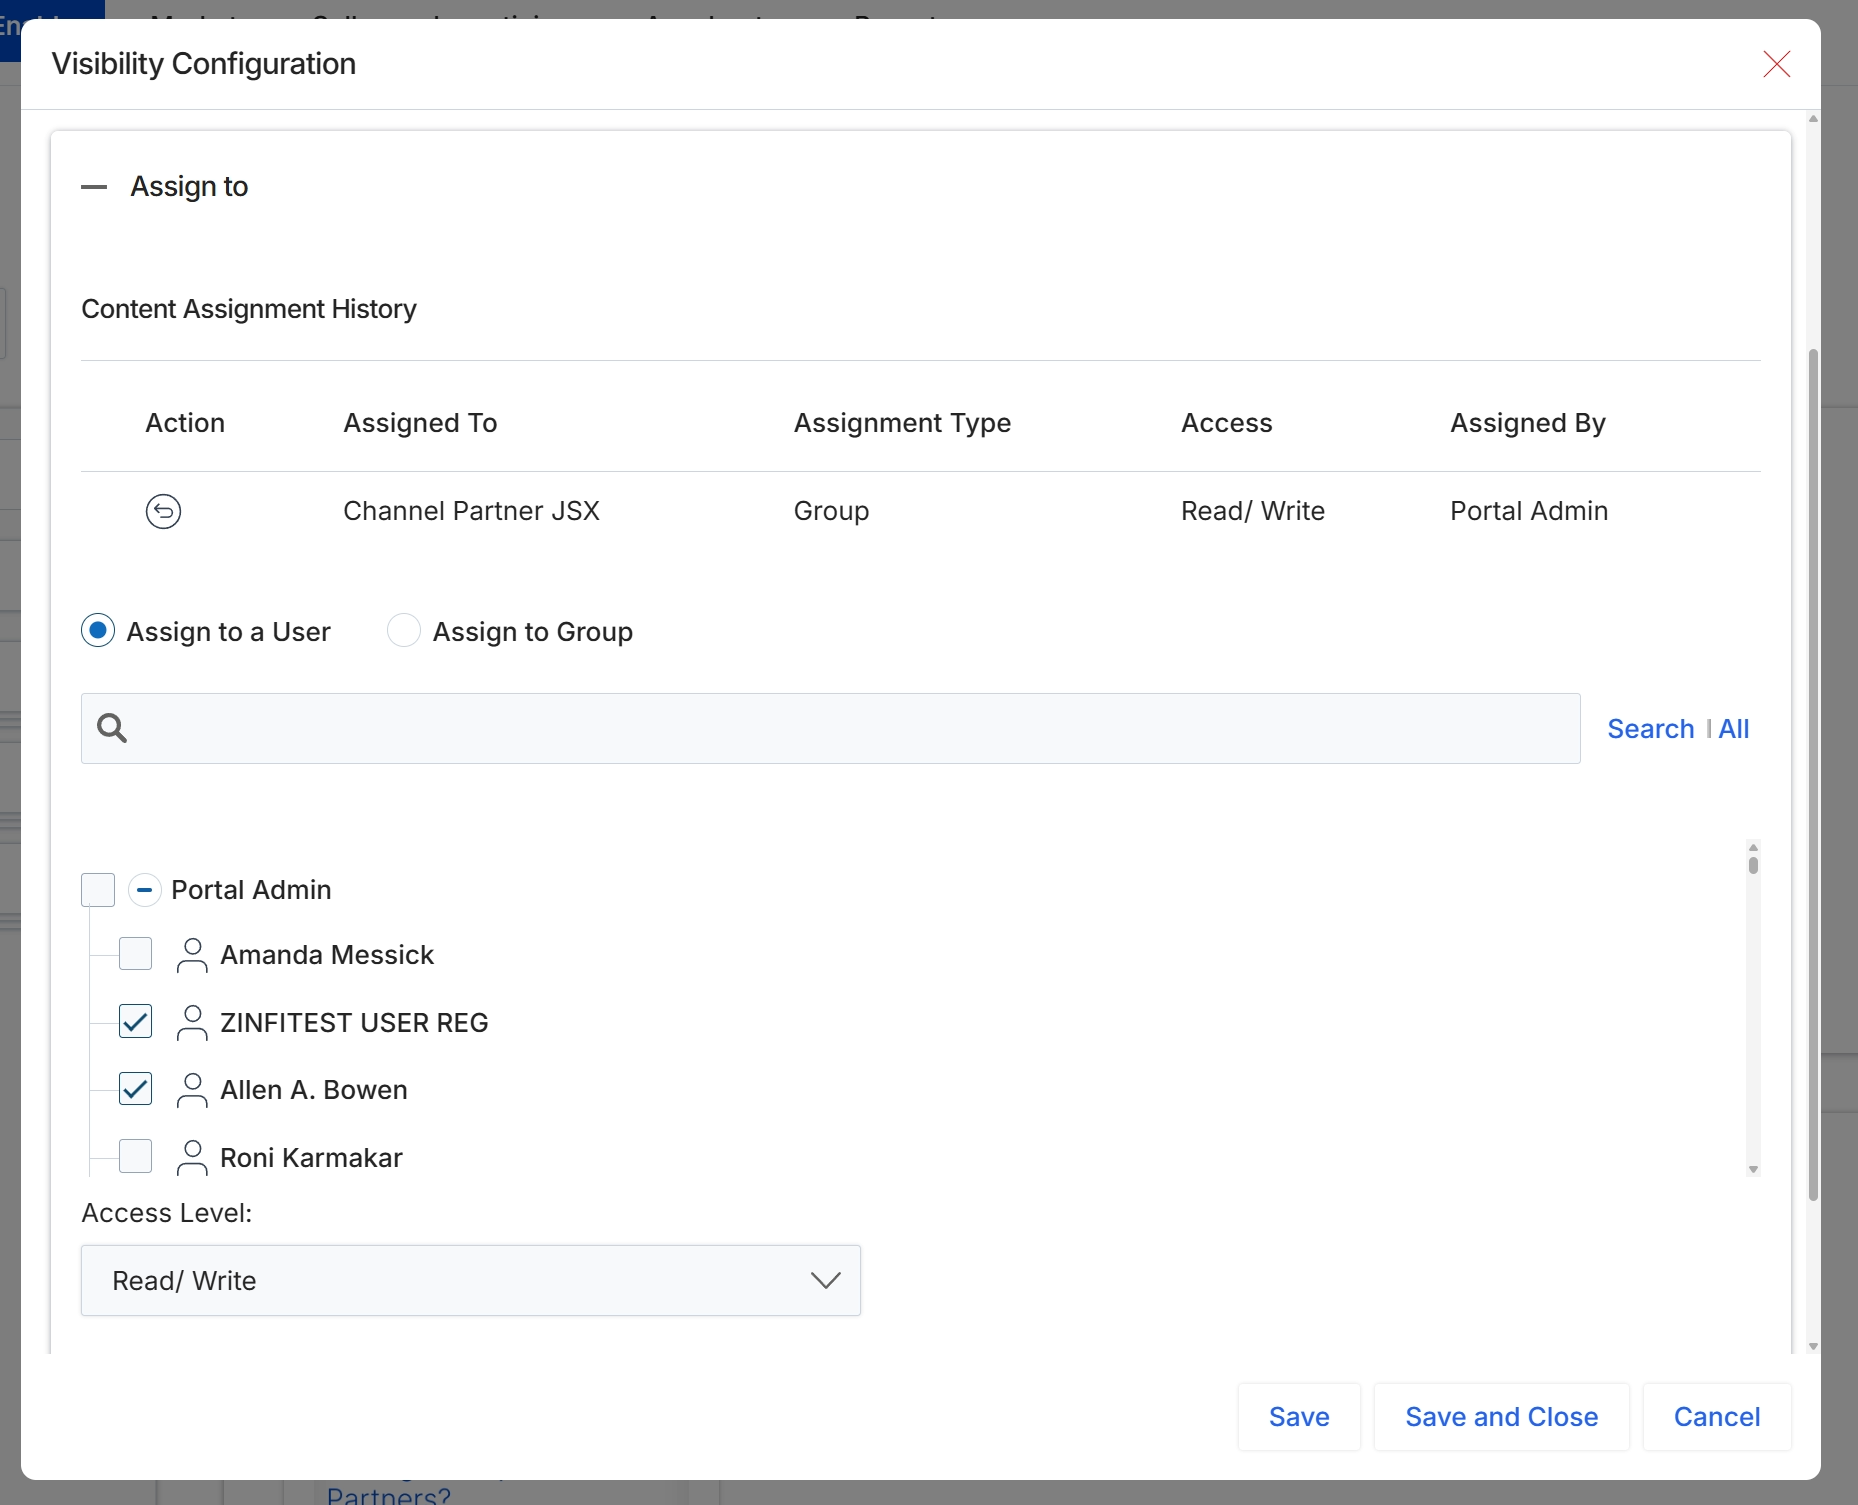Click the Cancel button
The width and height of the screenshot is (1858, 1505).
point(1717,1417)
